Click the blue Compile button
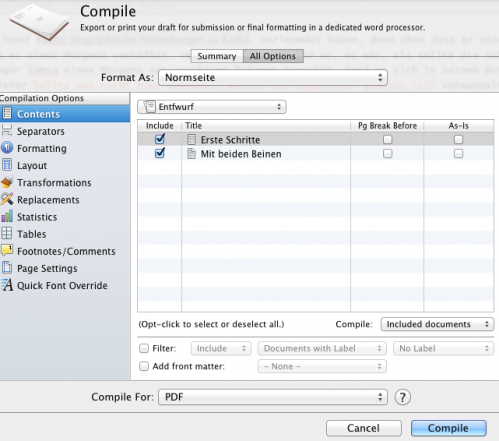499x441 pixels. [449, 428]
